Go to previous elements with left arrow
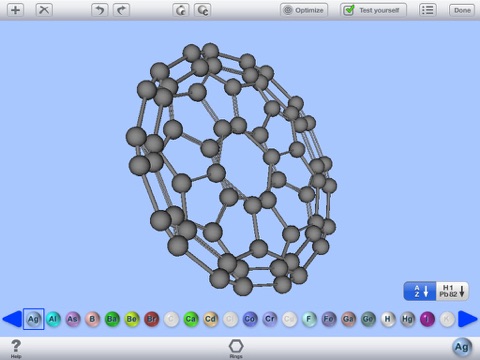 point(12,319)
